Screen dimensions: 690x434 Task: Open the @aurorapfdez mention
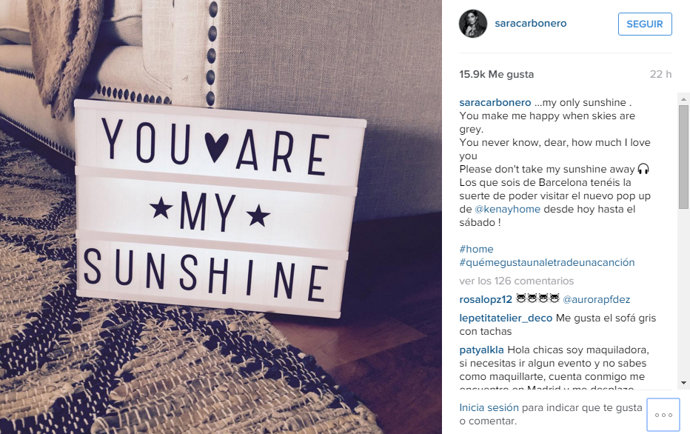(x=596, y=300)
